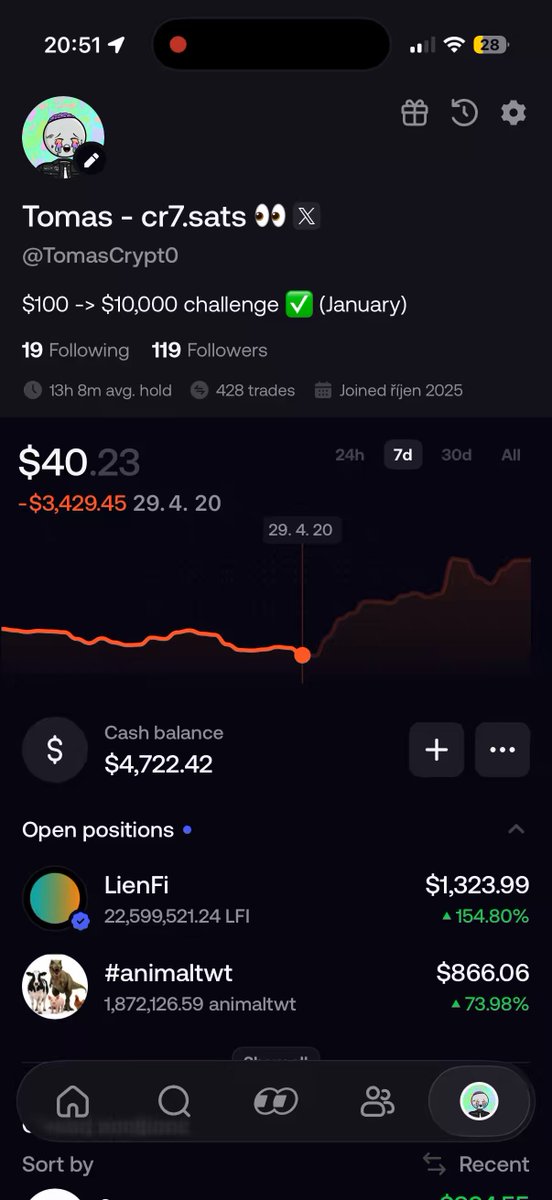Select the 30d chart range
Image resolution: width=552 pixels, height=1200 pixels.
pos(456,455)
